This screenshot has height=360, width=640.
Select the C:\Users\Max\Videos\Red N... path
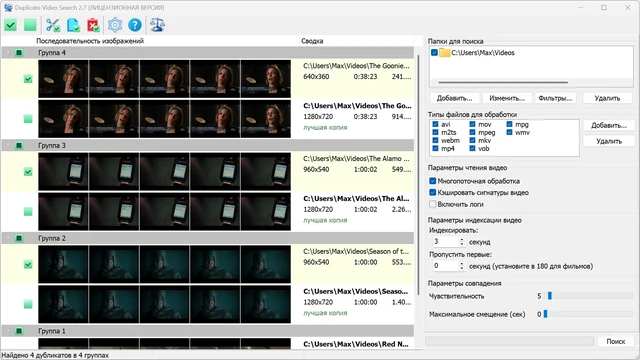[356, 344]
